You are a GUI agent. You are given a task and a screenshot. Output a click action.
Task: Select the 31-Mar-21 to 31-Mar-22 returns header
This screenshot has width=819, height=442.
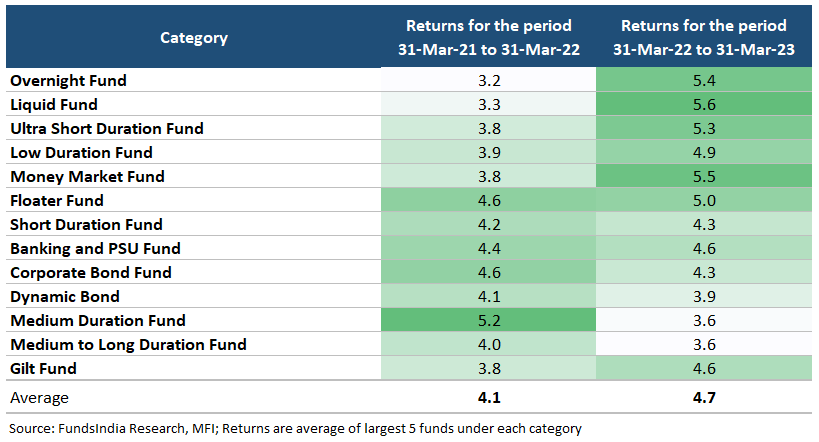pyautogui.click(x=490, y=38)
